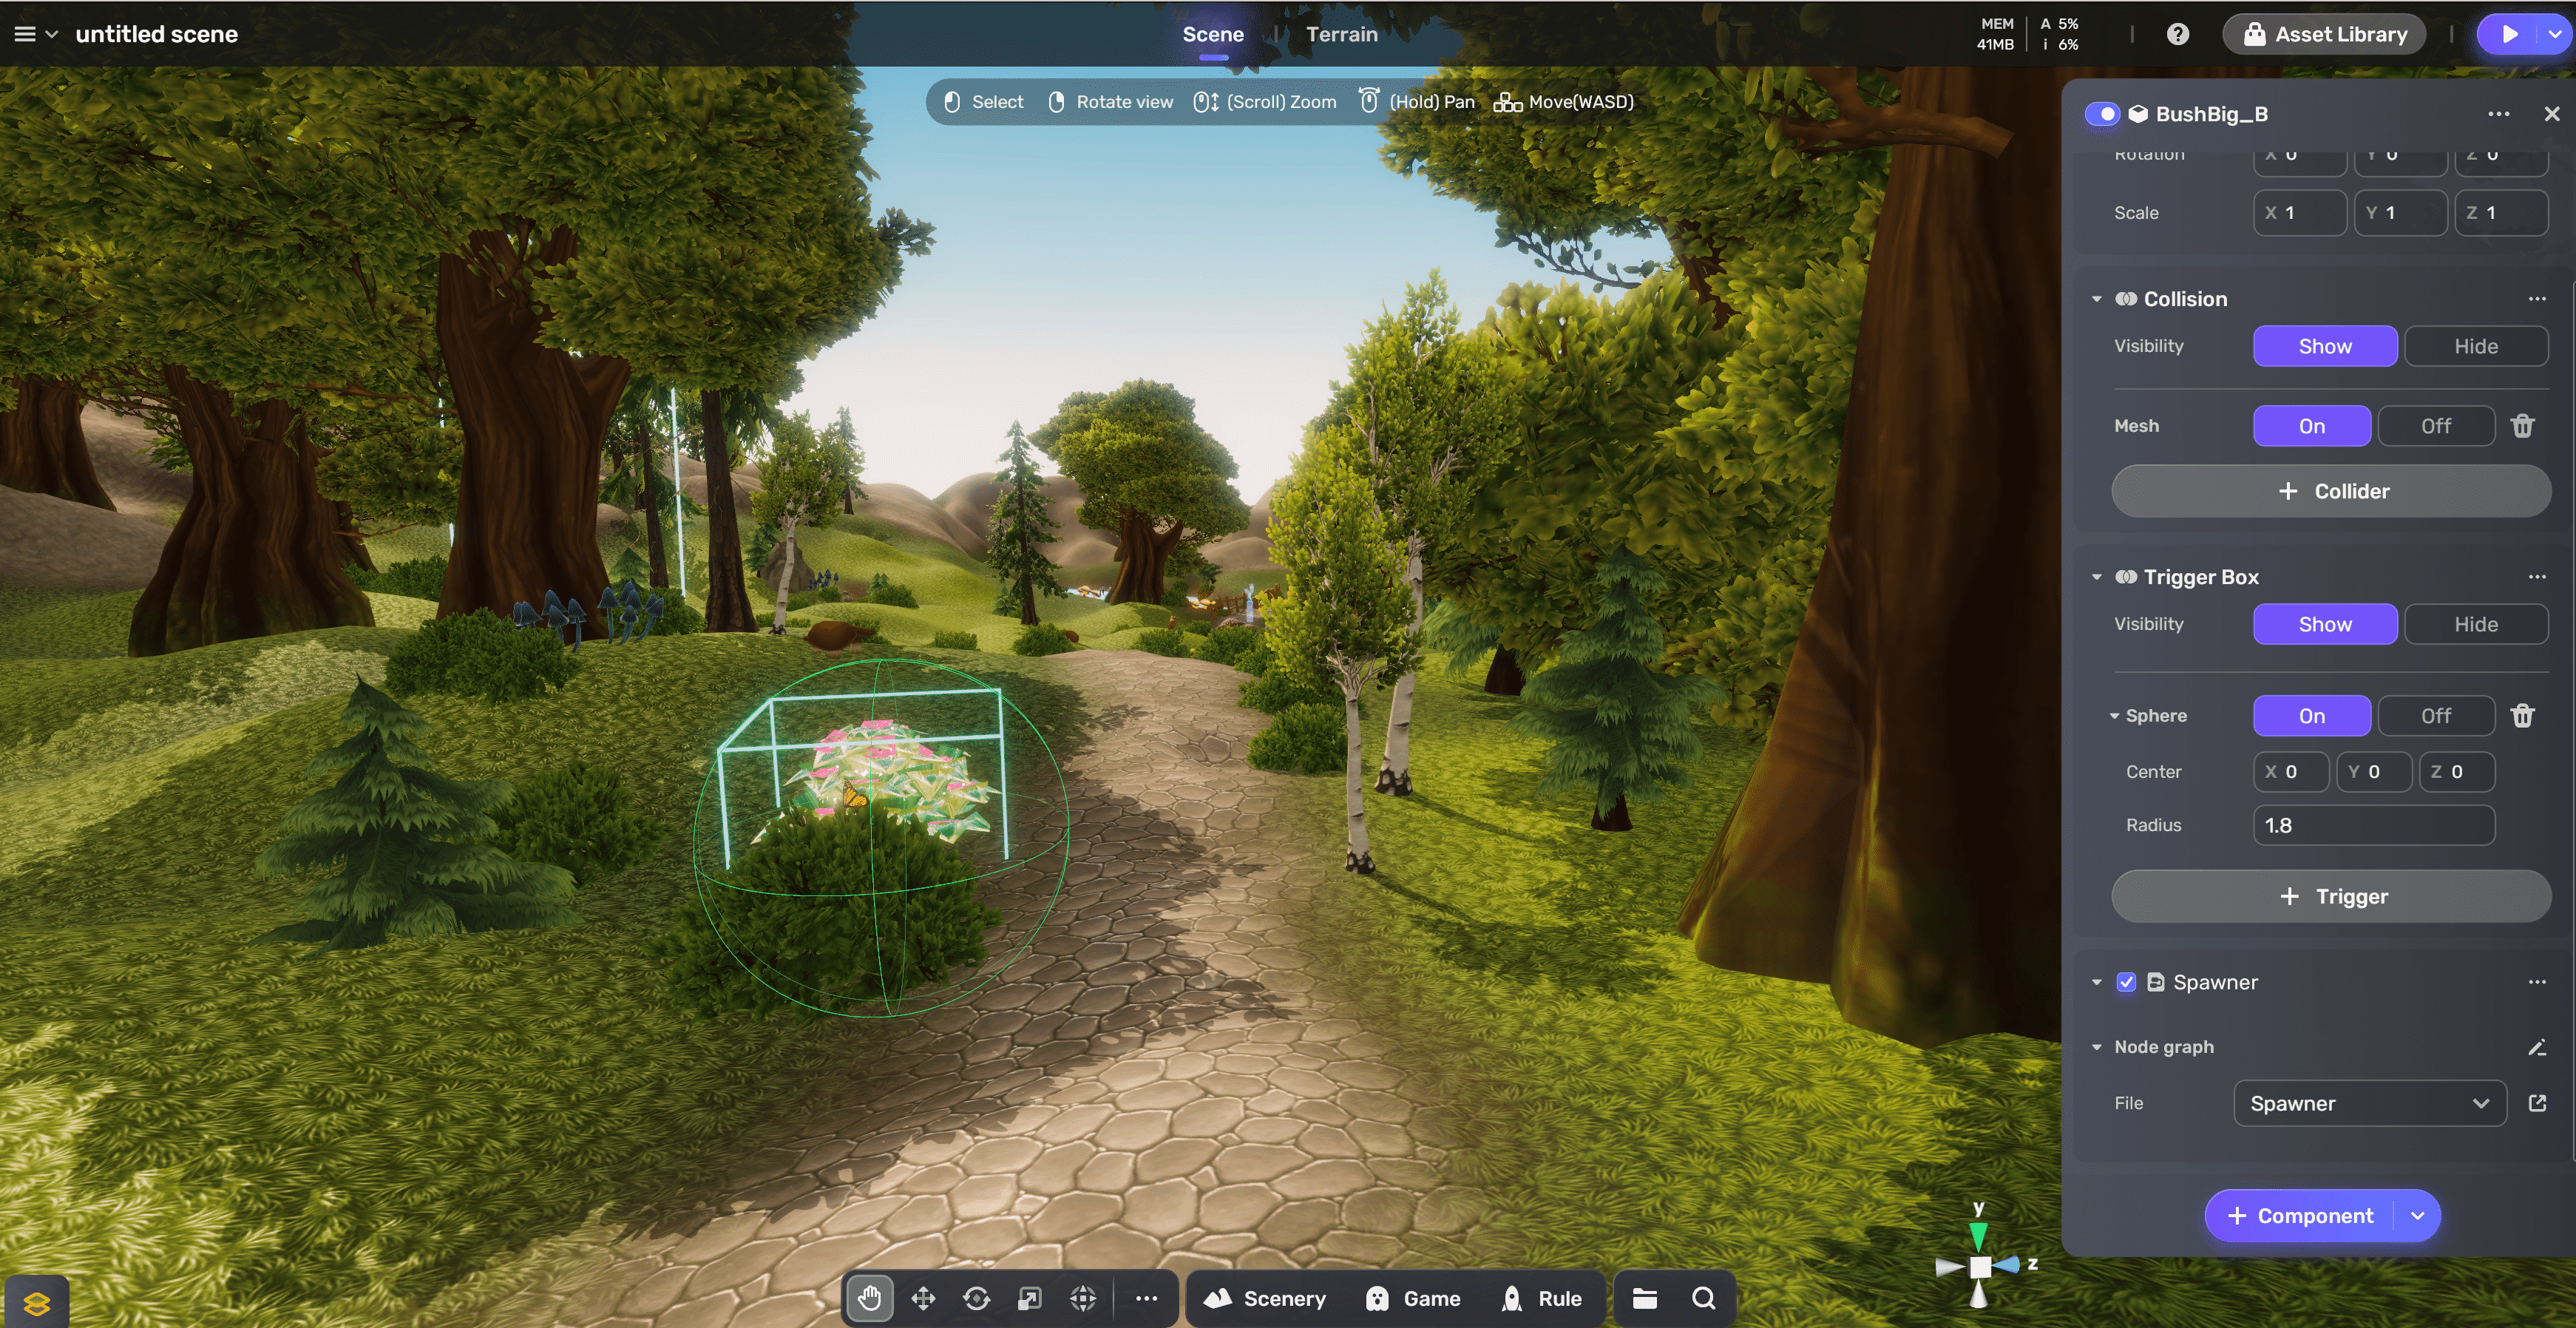
Task: Set Trigger Box visibility to Show
Action: pos(2325,624)
